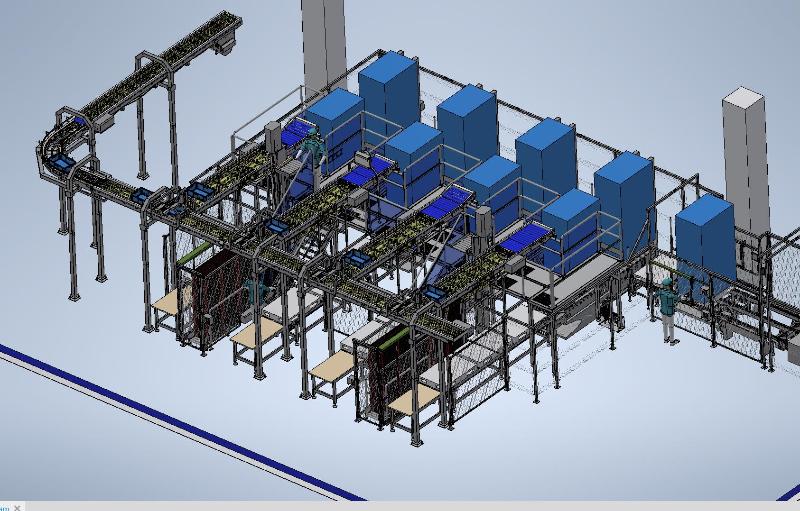Select the worker figure standing at far right

(667, 310)
